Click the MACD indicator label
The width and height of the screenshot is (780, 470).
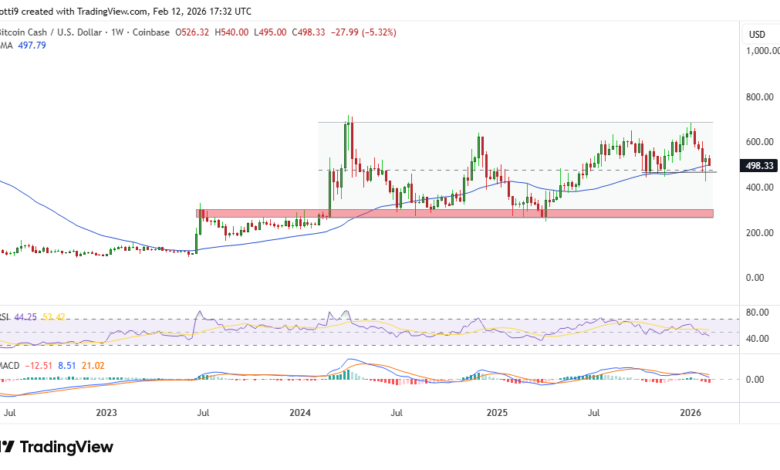tap(10, 351)
